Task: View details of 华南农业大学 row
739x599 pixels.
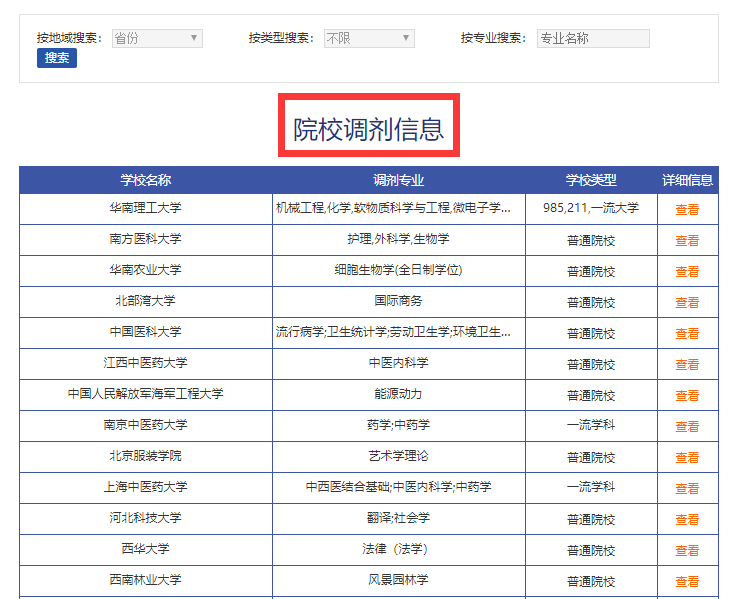Action: 687,272
